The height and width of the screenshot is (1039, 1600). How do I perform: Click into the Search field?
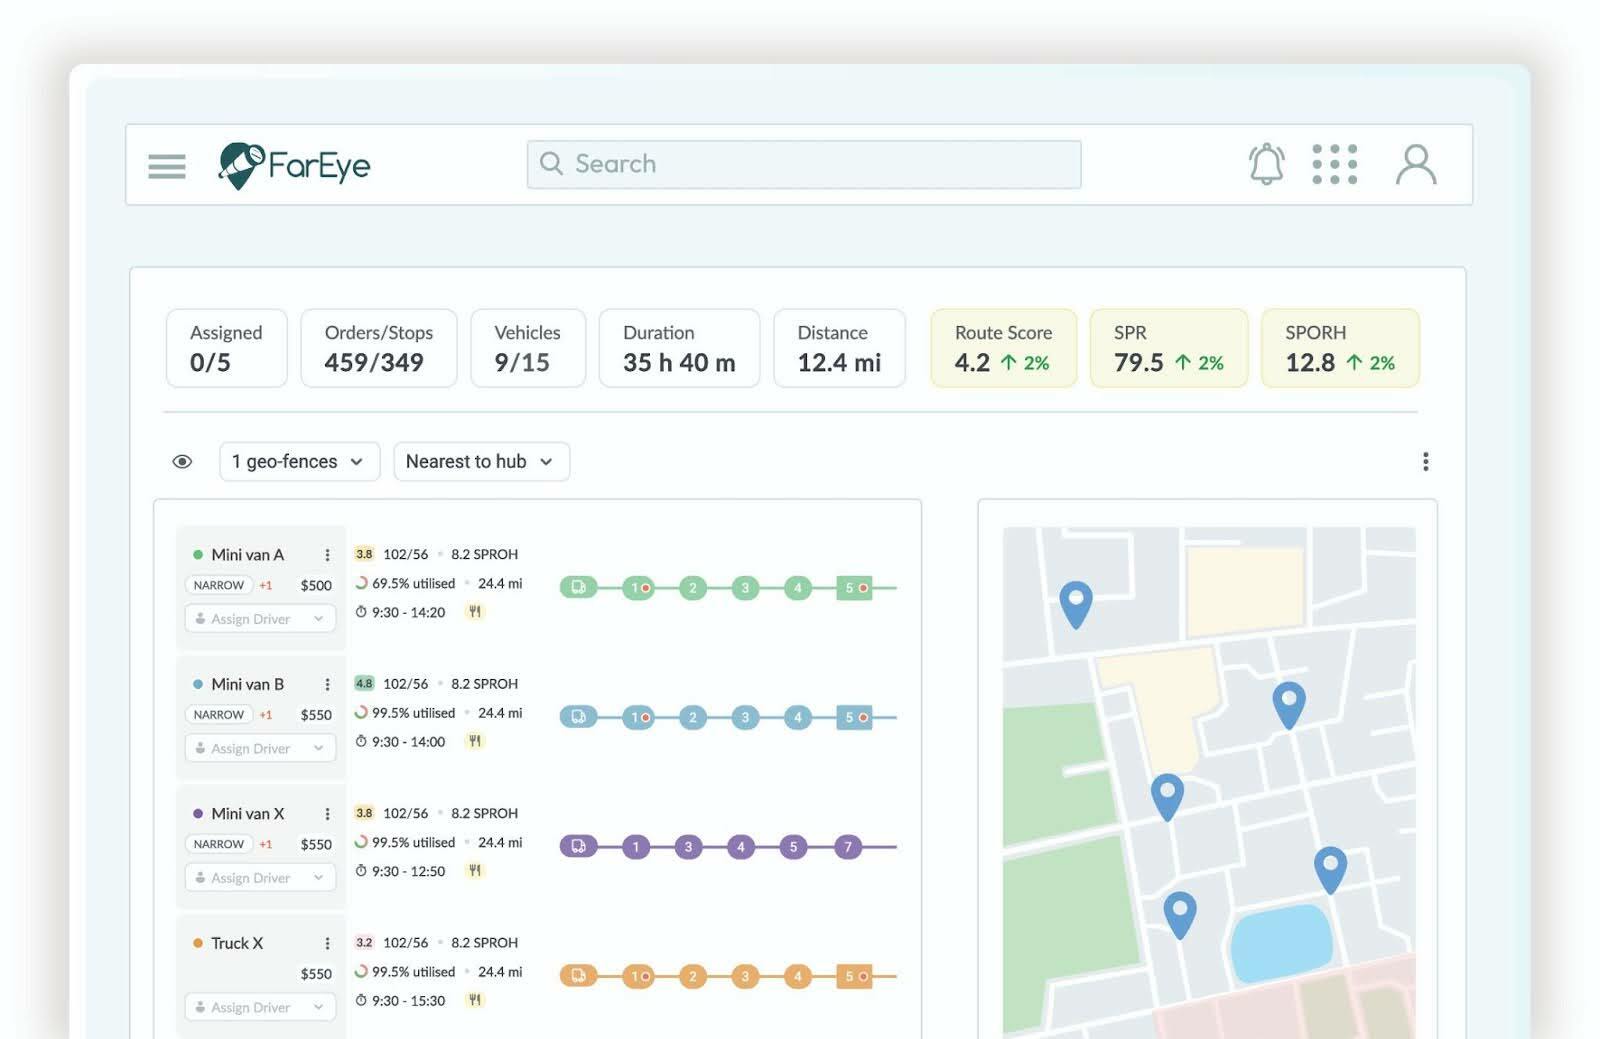[x=804, y=164]
